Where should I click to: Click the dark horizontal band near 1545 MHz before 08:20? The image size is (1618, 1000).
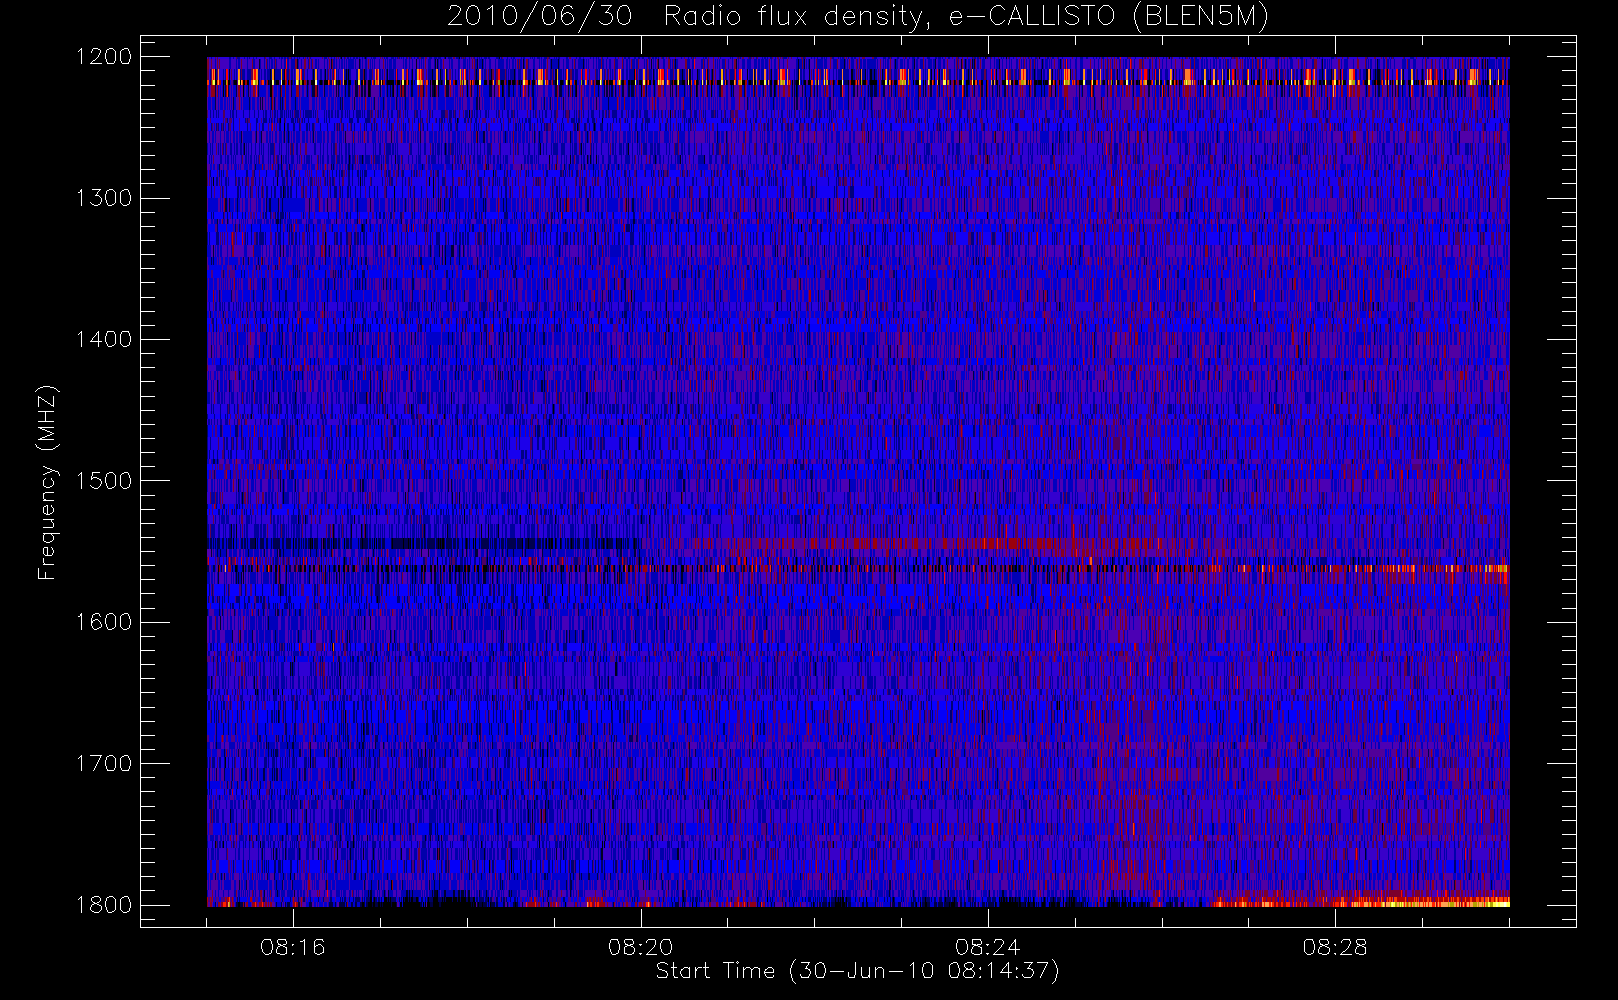click(x=424, y=544)
